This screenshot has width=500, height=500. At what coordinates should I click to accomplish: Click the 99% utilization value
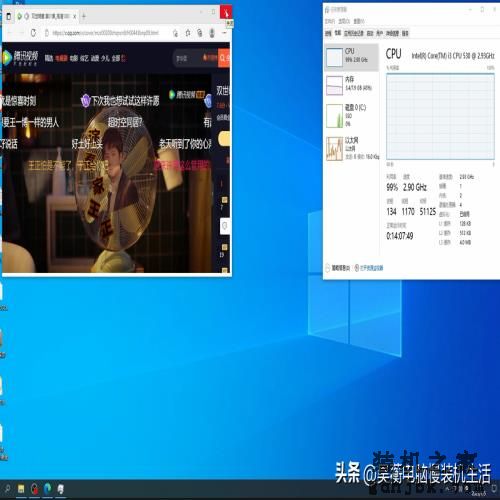click(392, 187)
